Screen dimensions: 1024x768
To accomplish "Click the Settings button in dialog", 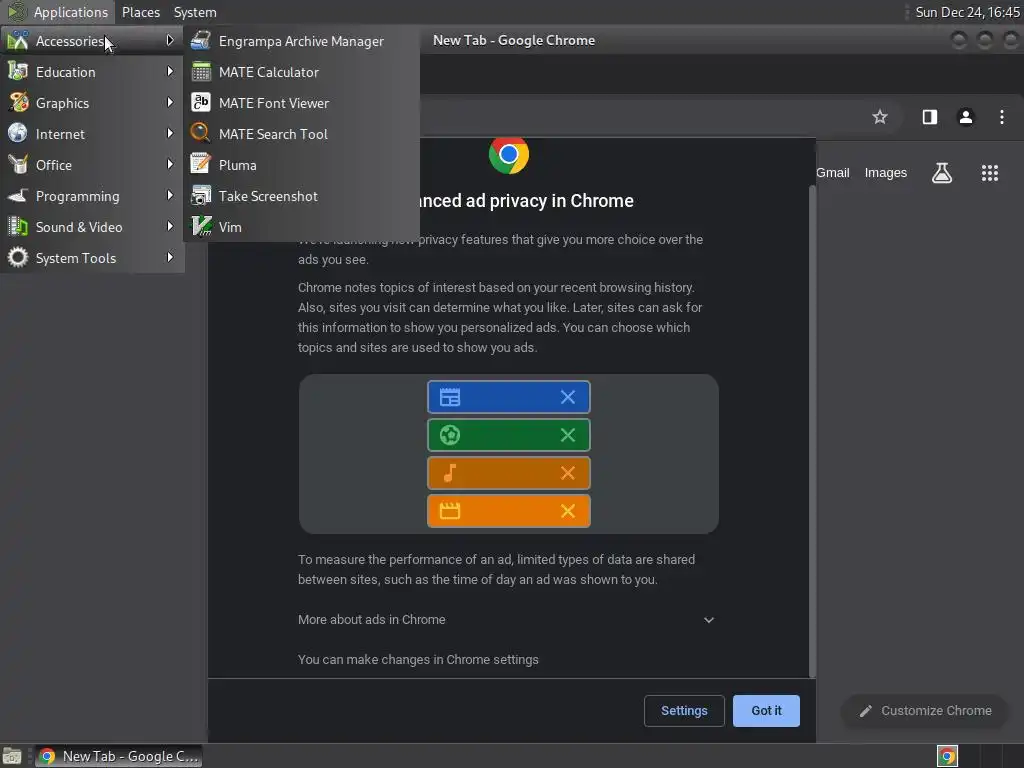I will click(684, 711).
